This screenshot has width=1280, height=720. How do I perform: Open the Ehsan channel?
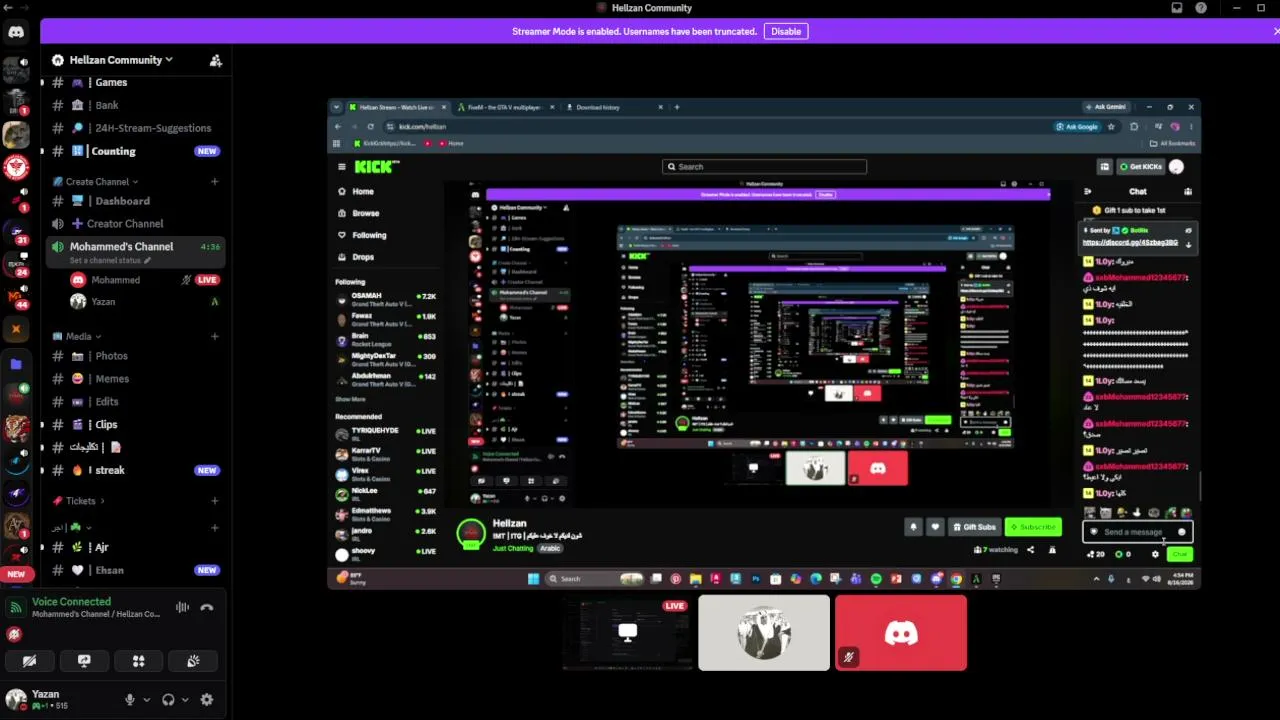(x=135, y=570)
